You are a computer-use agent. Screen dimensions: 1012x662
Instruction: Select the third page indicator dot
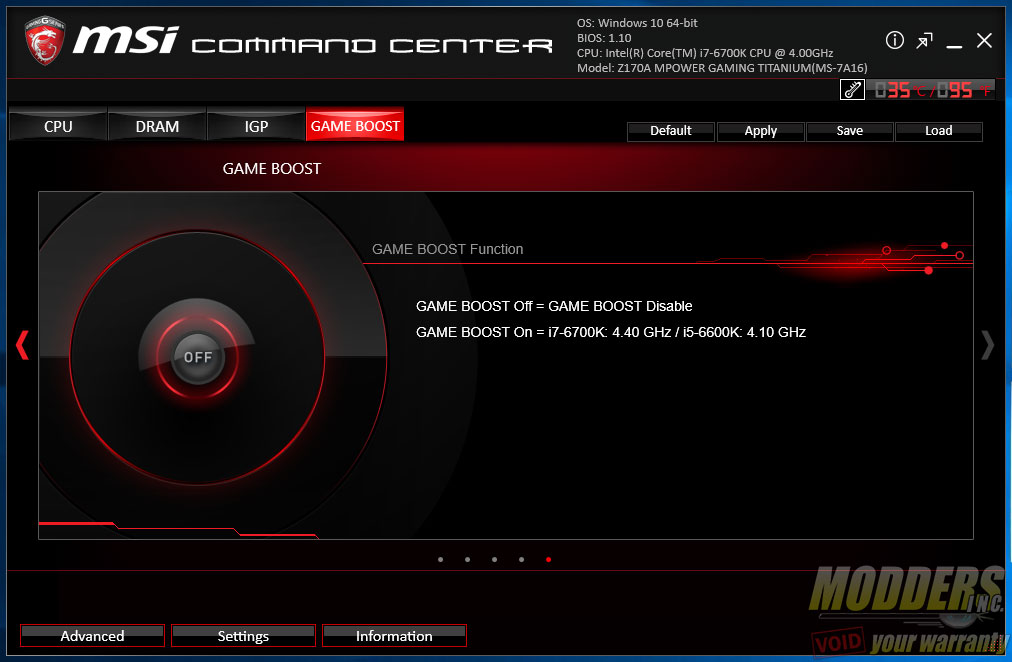494,559
